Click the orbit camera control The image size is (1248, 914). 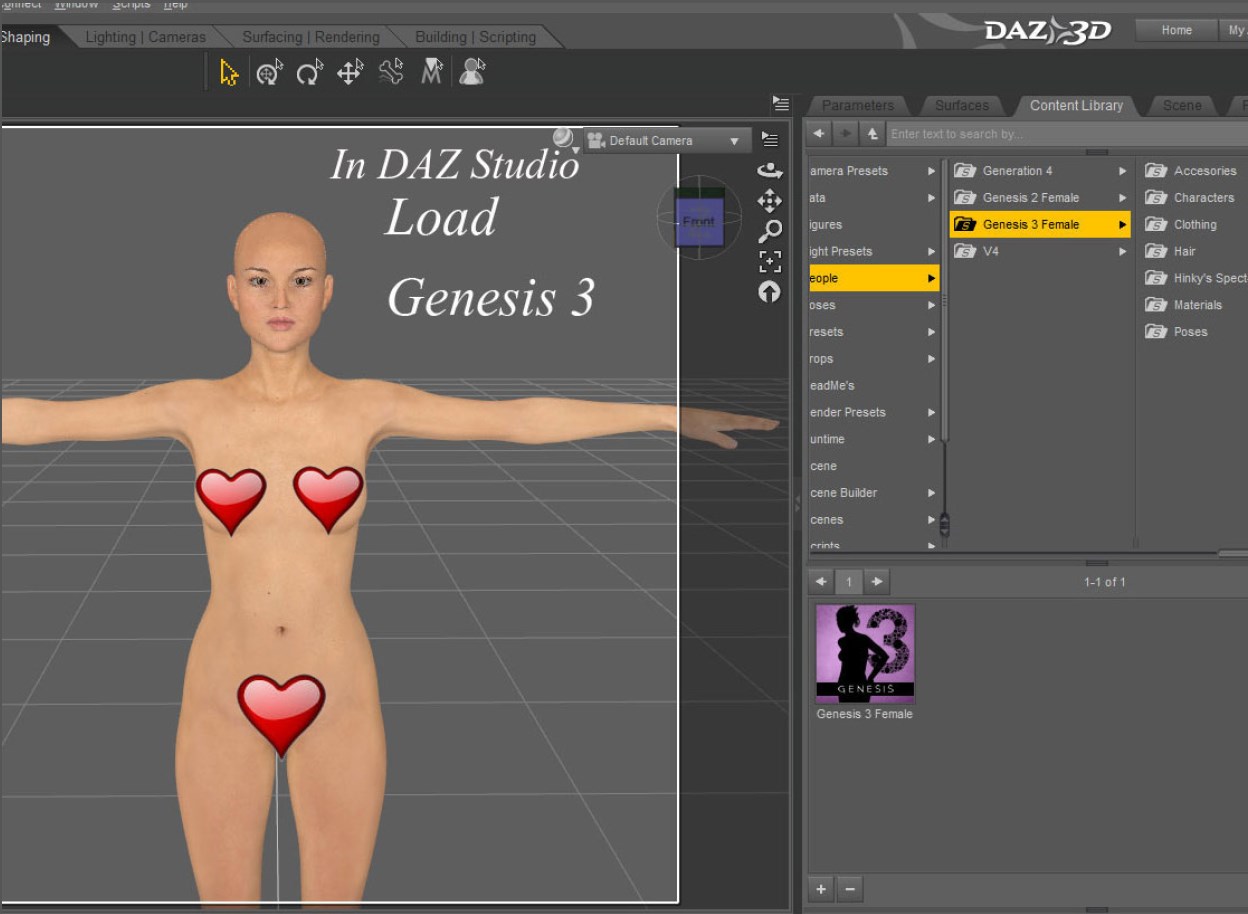pyautogui.click(x=769, y=171)
